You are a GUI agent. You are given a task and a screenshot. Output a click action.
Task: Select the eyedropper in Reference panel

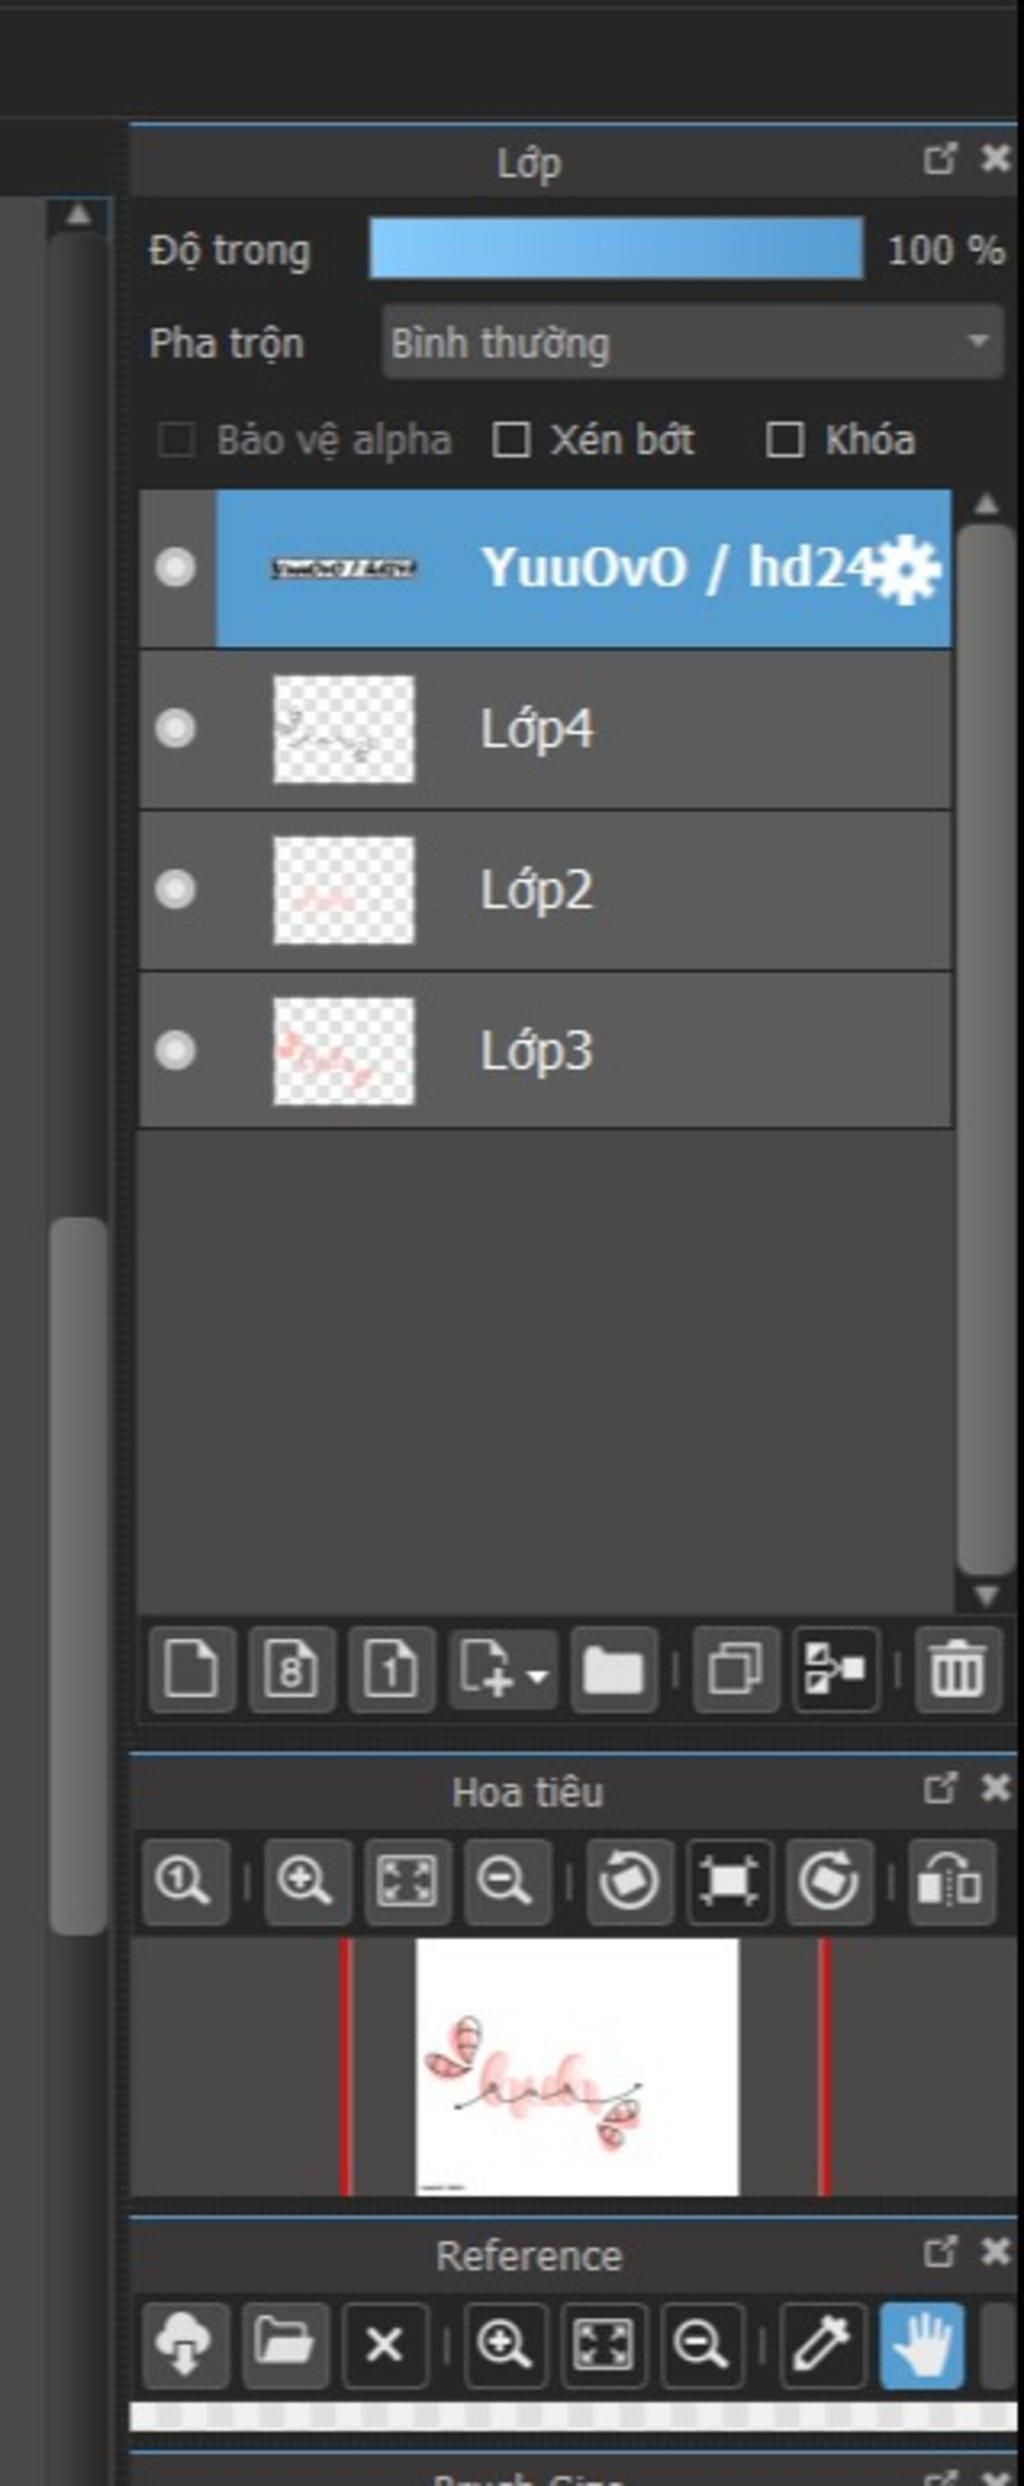pyautogui.click(x=821, y=2343)
